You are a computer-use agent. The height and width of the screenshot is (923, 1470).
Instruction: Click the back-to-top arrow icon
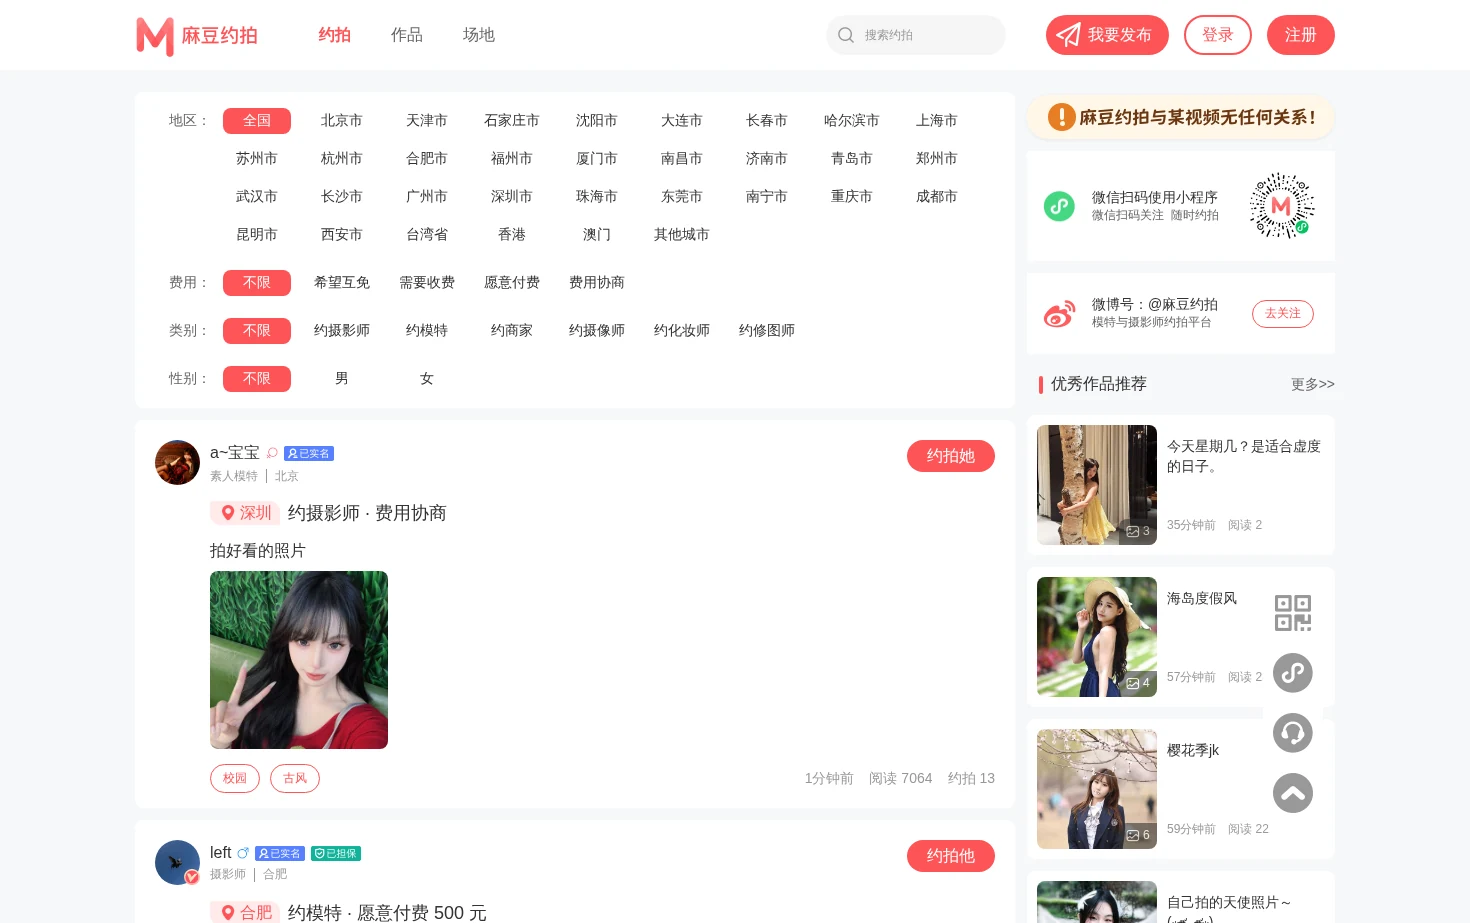[1293, 793]
